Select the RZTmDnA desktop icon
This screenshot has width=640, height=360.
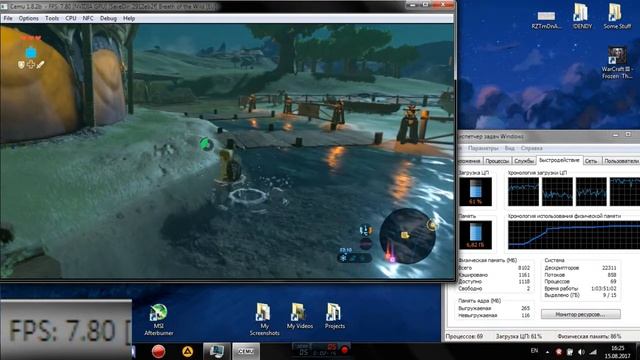[546, 20]
